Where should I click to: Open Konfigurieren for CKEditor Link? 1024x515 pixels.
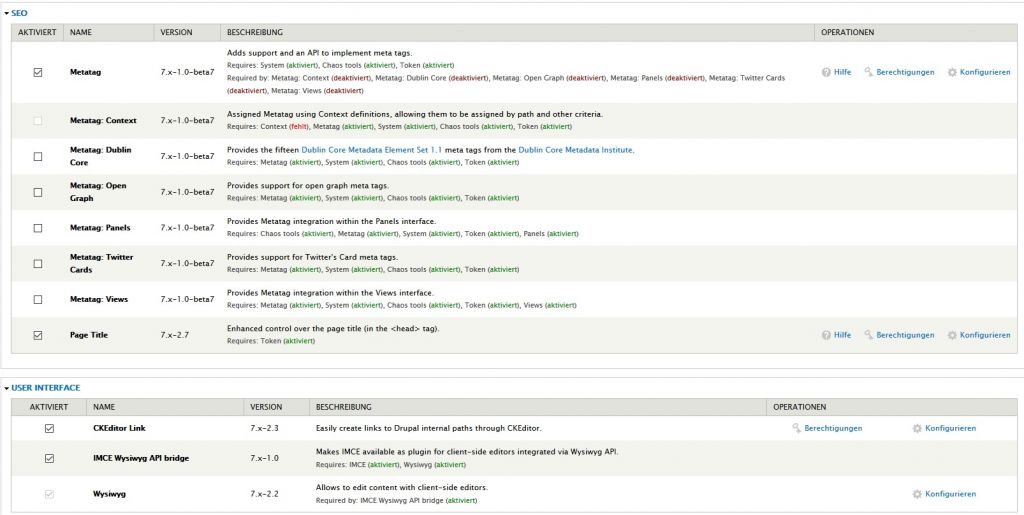tap(944, 428)
